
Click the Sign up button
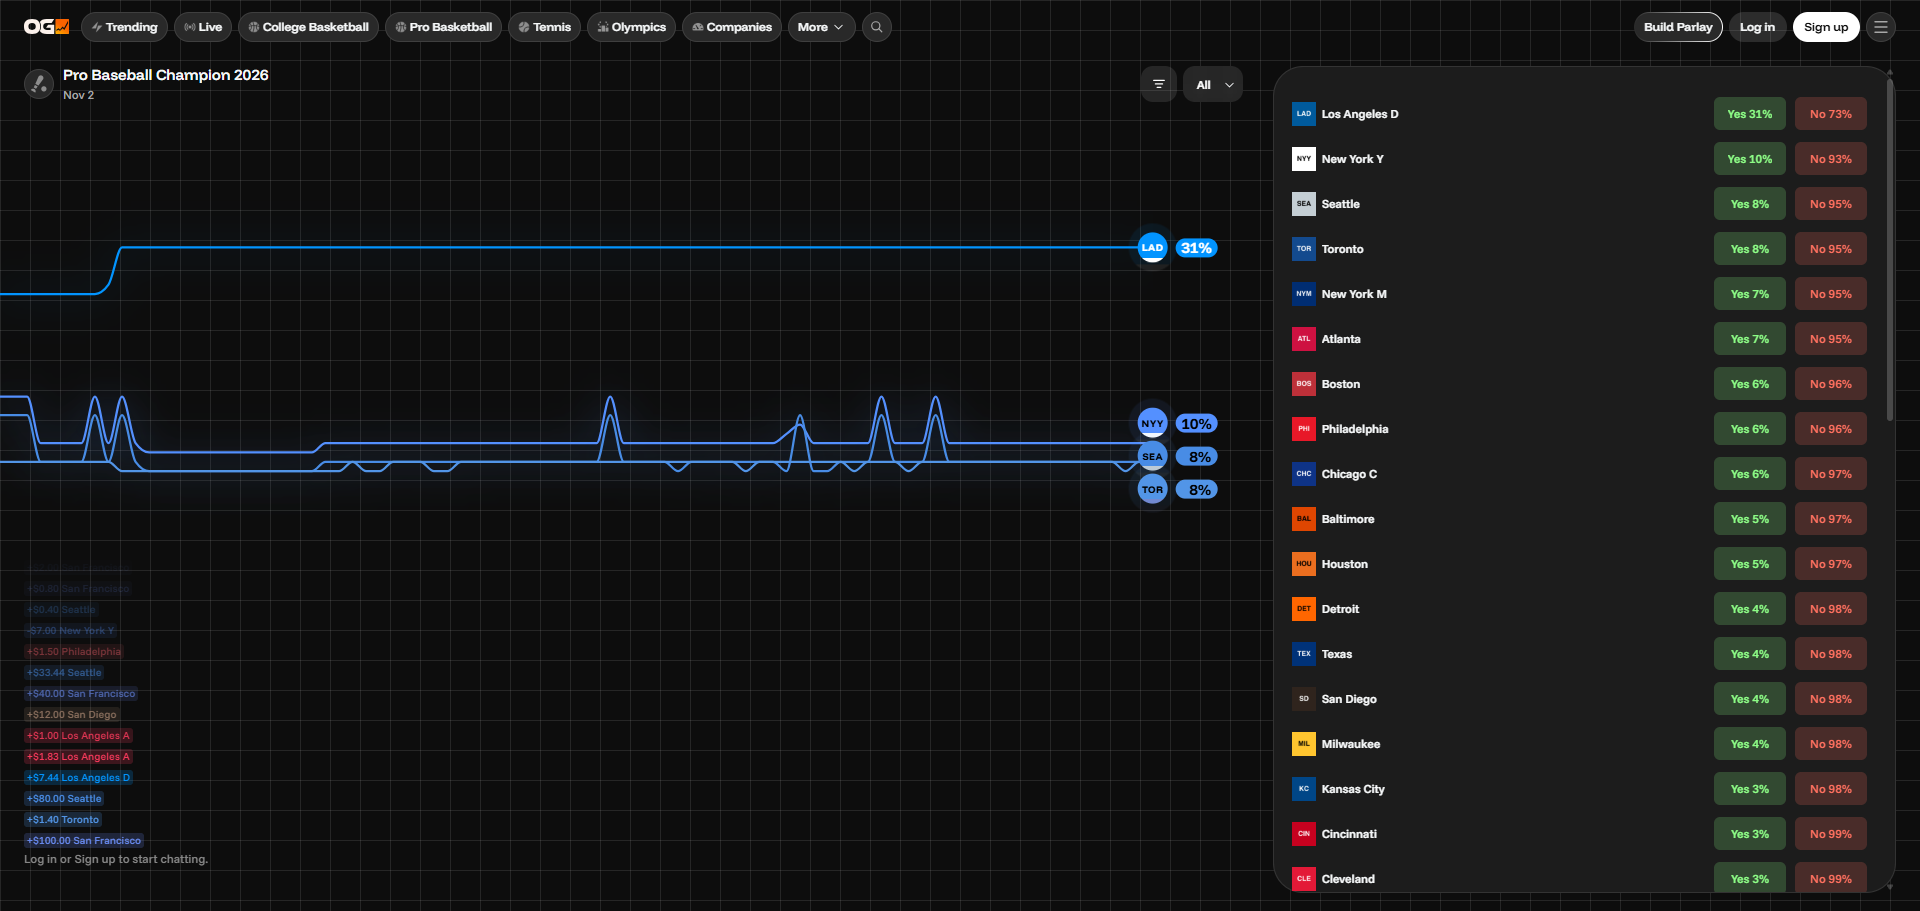(1826, 27)
